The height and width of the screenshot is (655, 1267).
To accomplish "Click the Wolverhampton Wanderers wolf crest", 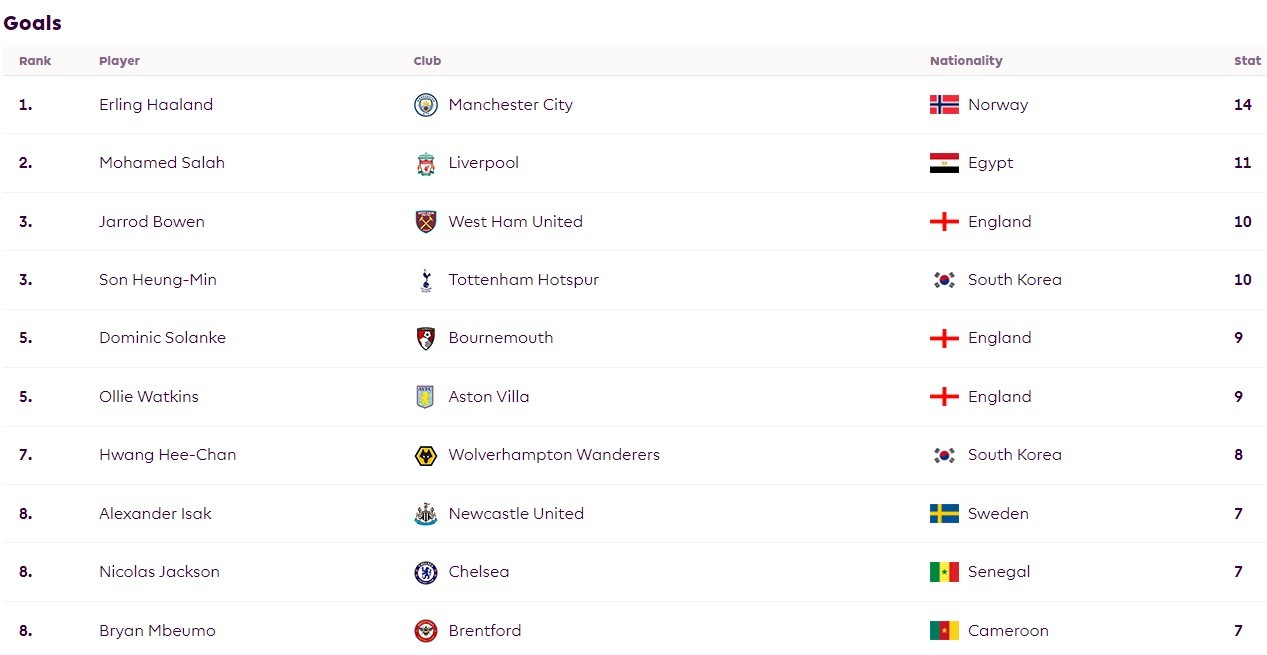I will [426, 456].
